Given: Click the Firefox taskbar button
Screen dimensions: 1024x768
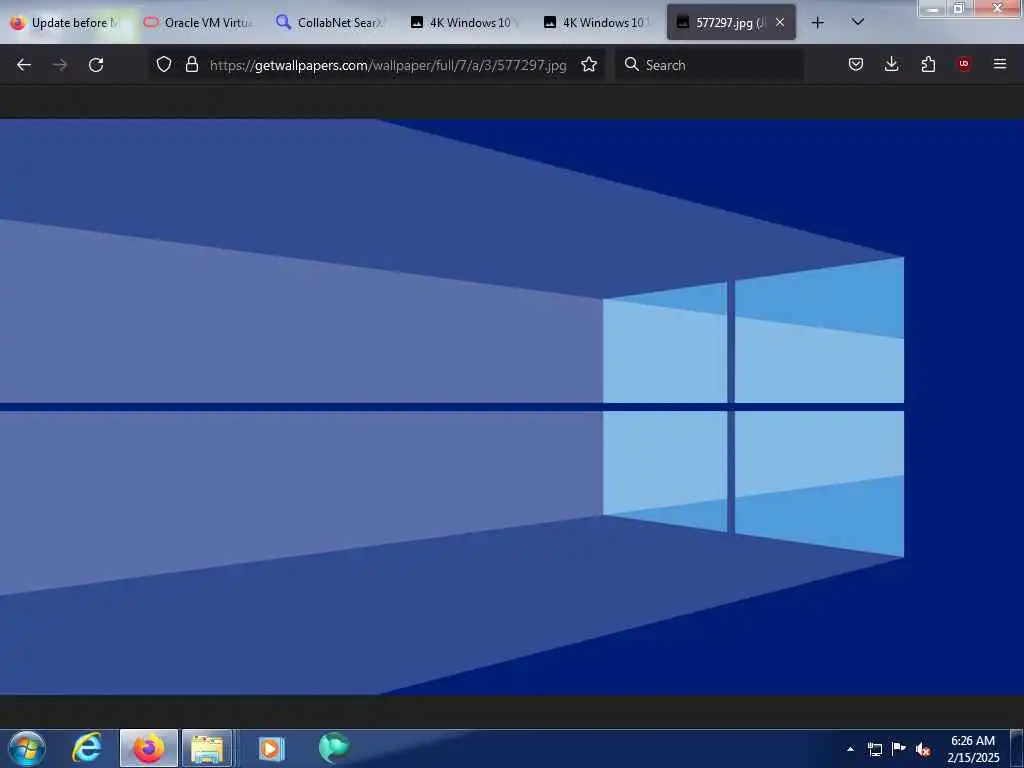Looking at the screenshot, I should click(149, 748).
